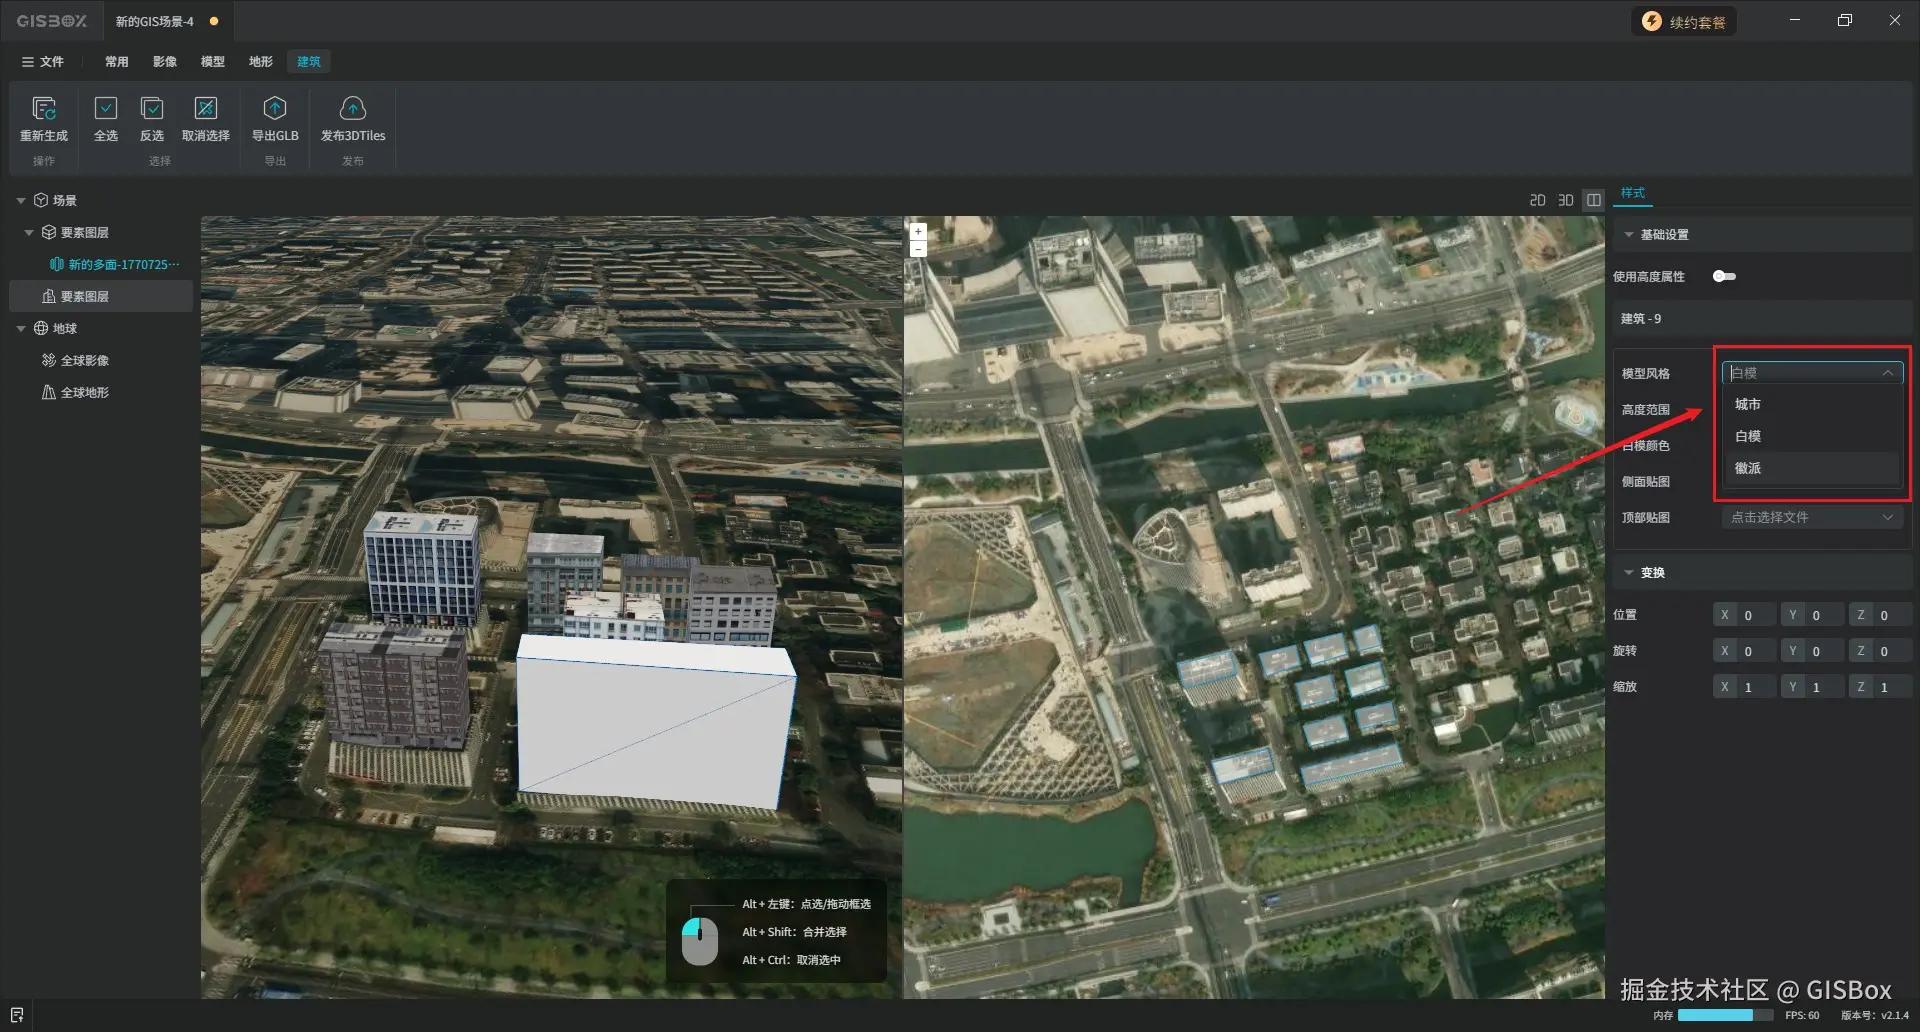Click the 新的GIS场景-4 document tab

[166, 21]
